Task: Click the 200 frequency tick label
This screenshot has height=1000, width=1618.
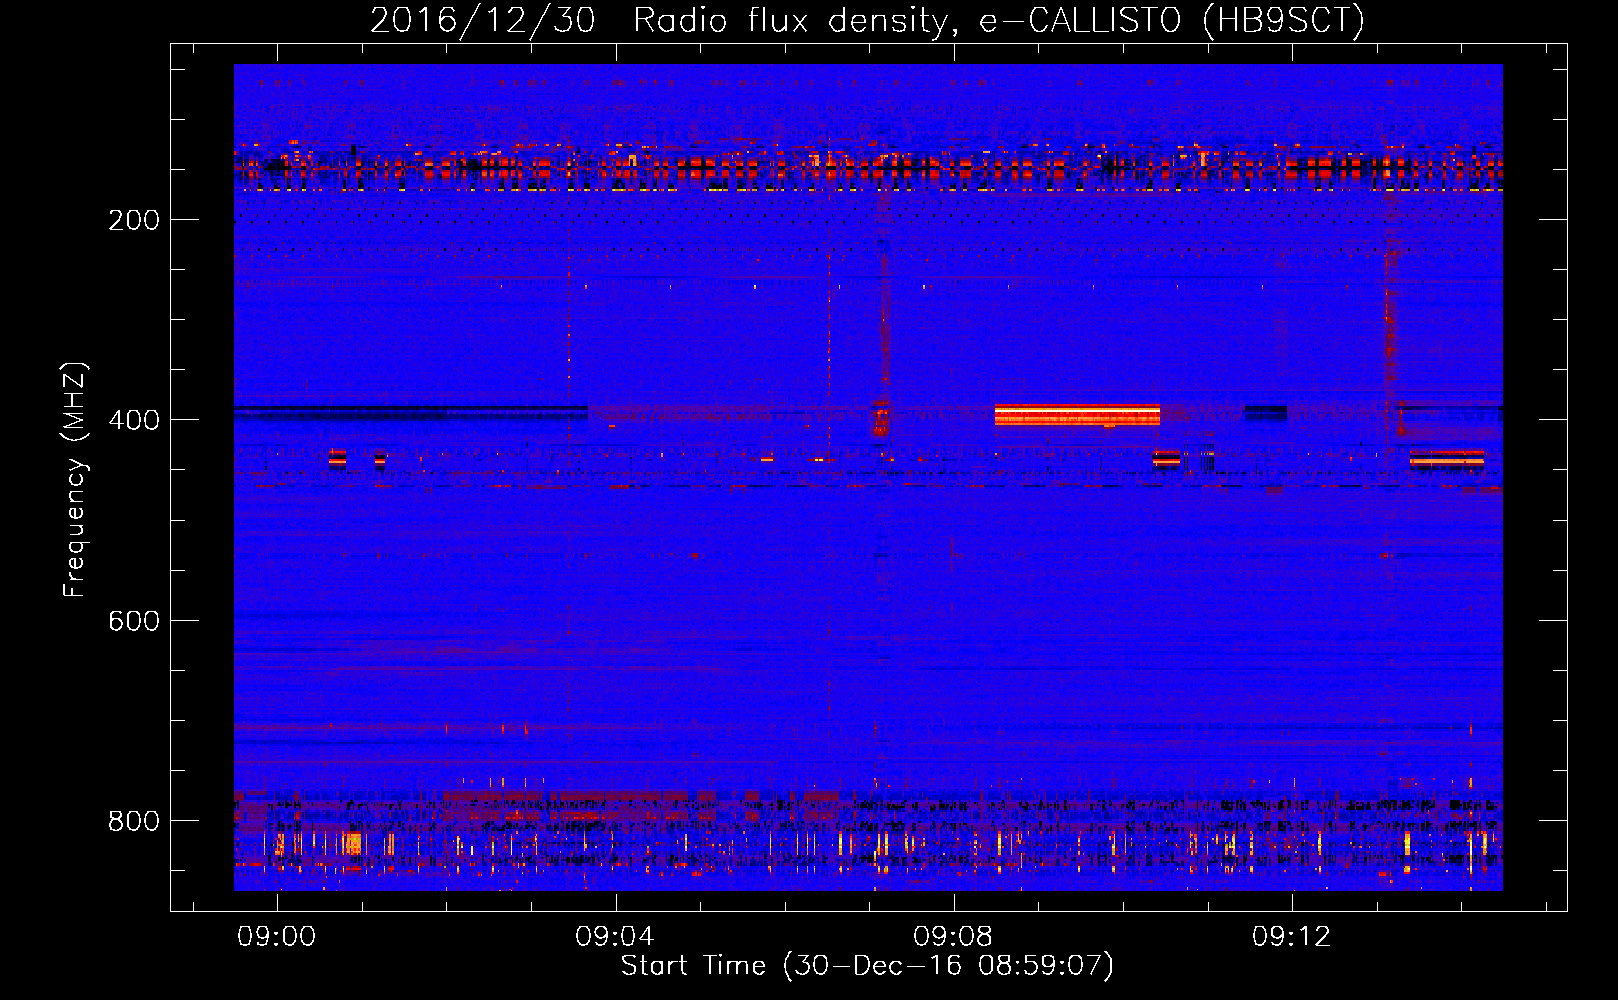Action: [134, 220]
